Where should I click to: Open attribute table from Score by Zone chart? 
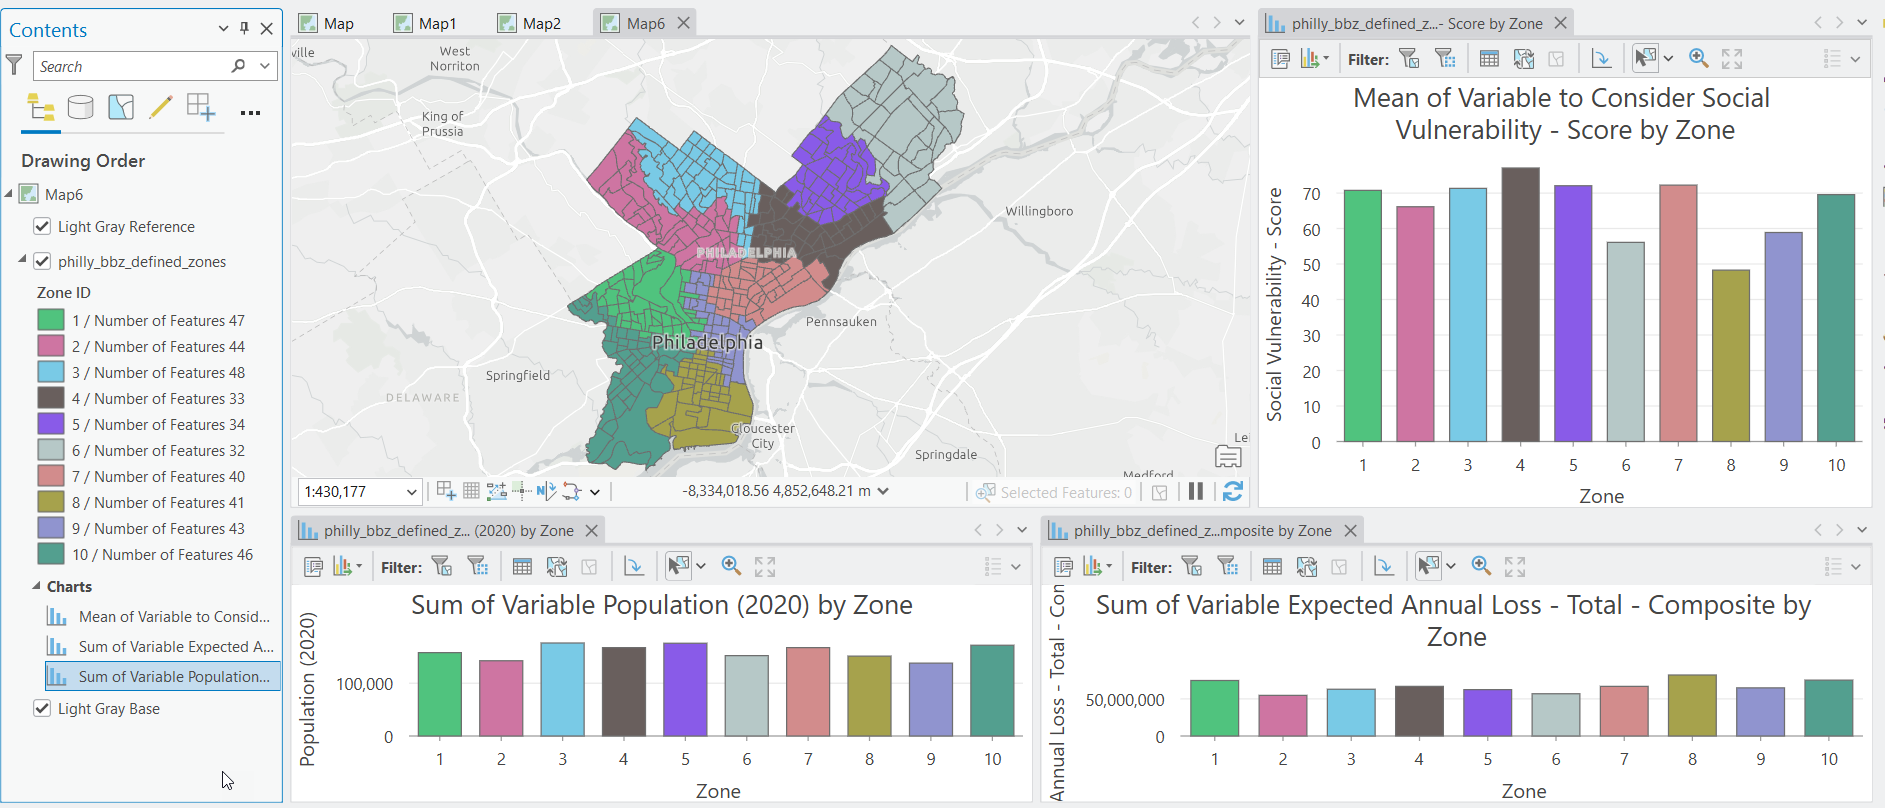tap(1489, 59)
